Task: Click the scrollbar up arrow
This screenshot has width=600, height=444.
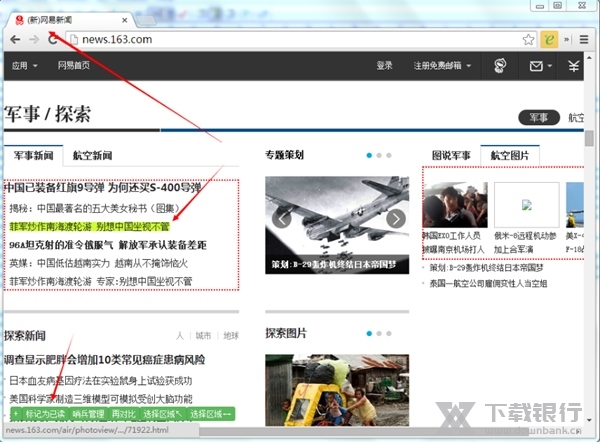Action: pos(589,59)
